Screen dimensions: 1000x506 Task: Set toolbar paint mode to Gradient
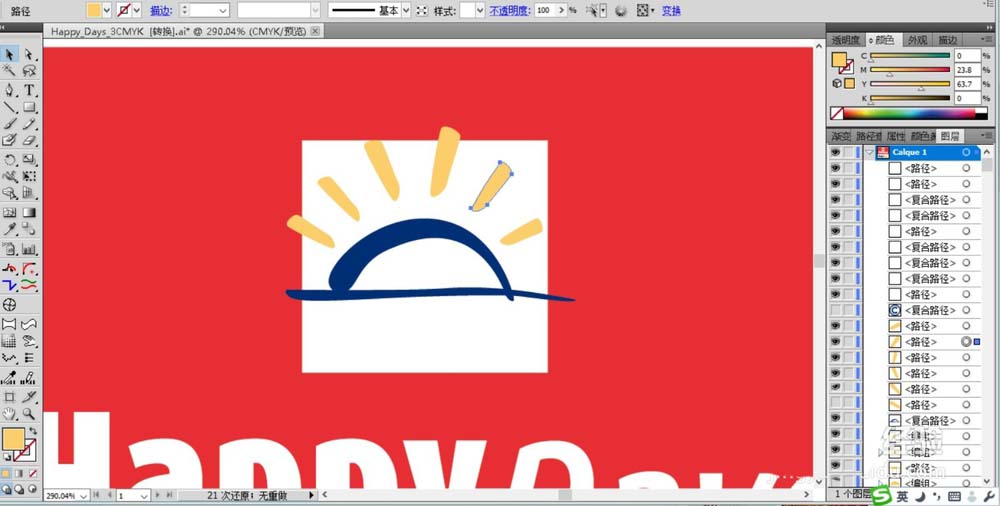click(19, 473)
